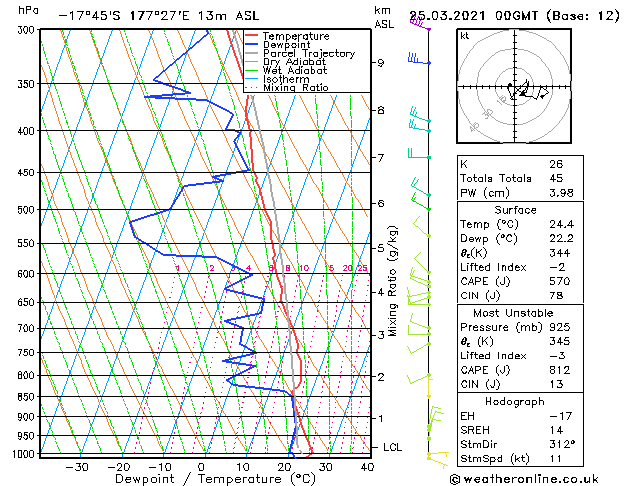629x486 pixels.
Task: Click the PW (cm) value 3.98
Action: coord(561,193)
